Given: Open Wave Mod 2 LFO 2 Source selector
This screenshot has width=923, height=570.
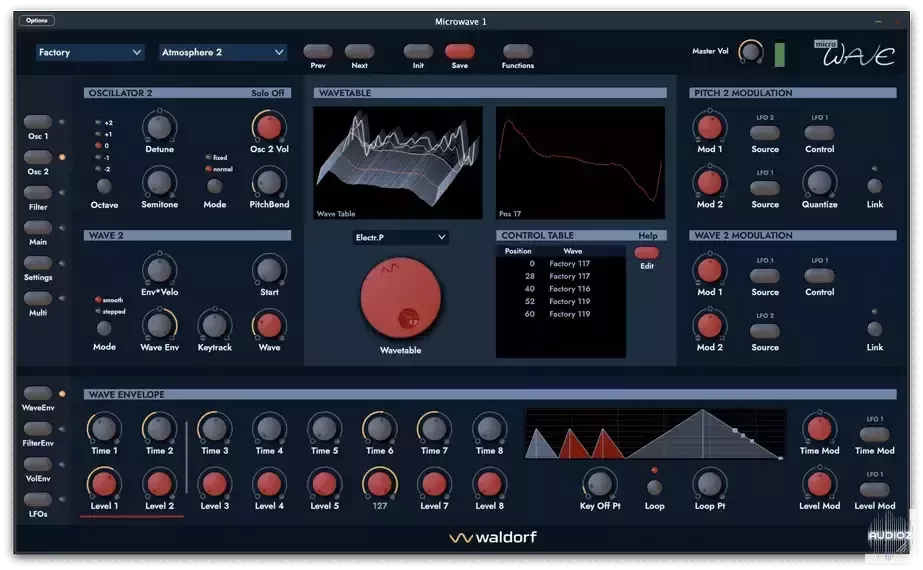Looking at the screenshot, I should tap(765, 331).
